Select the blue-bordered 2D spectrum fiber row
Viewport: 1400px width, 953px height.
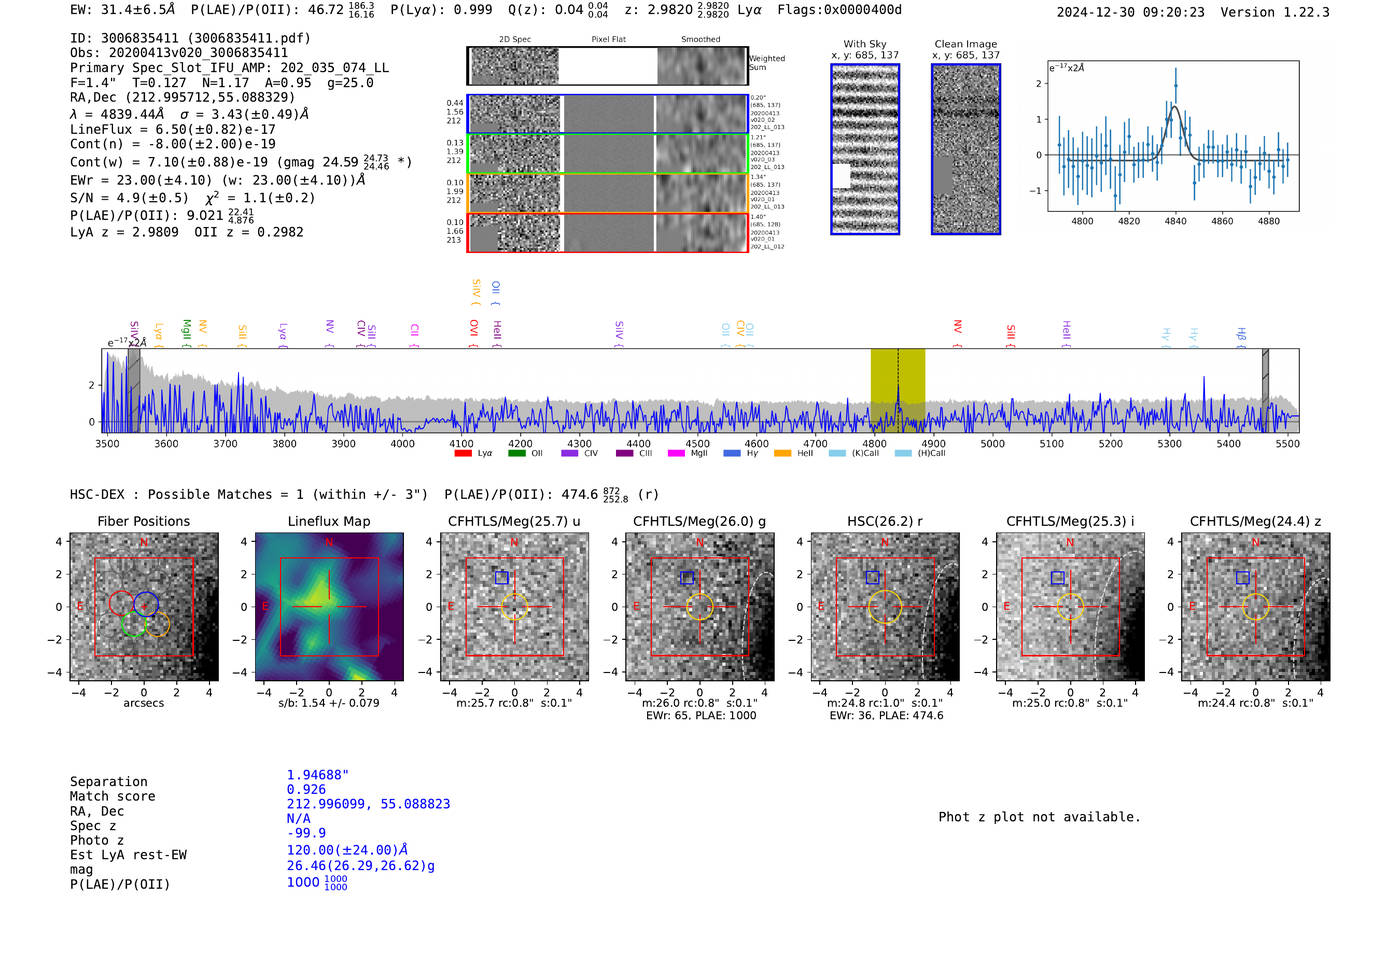pos(607,114)
